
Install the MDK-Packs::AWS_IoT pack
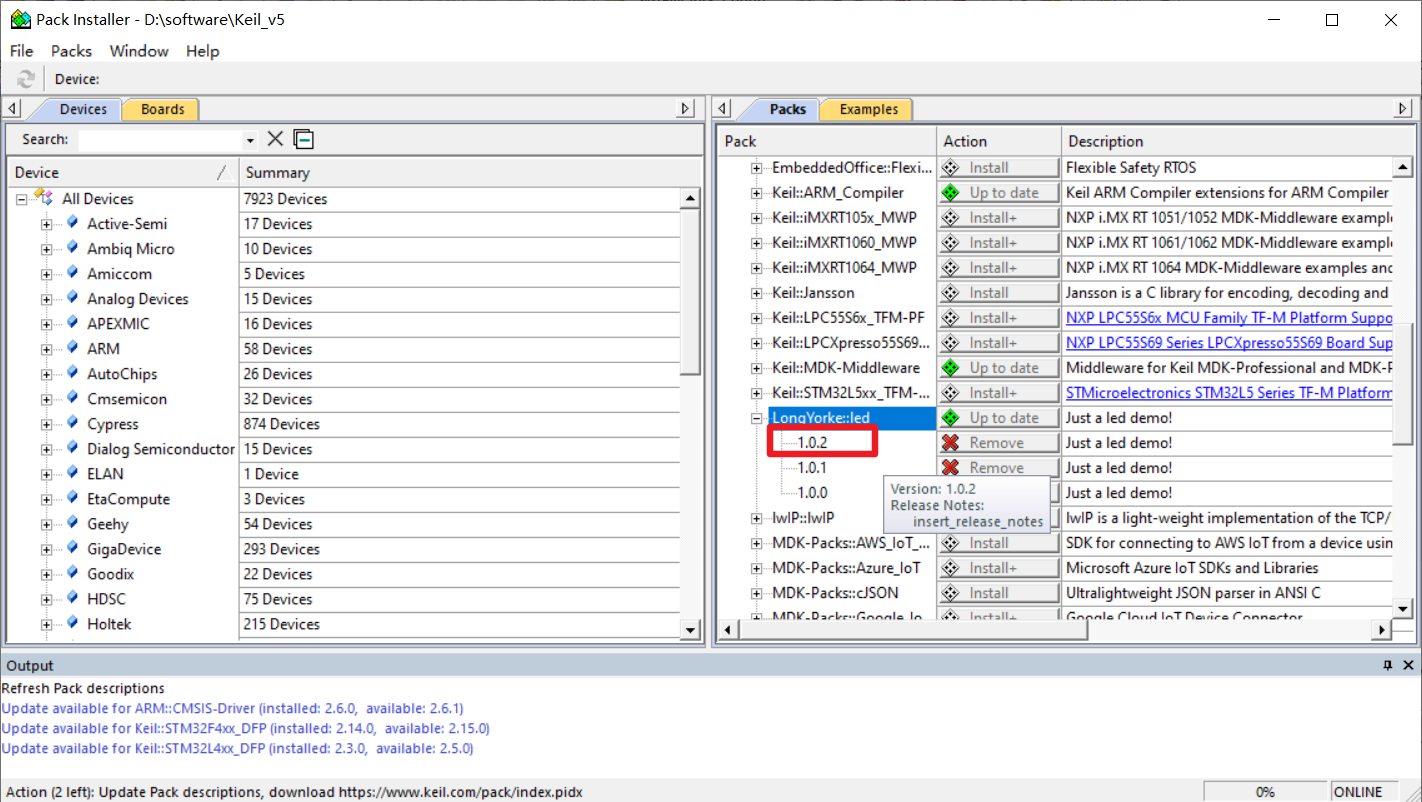[x=998, y=542]
